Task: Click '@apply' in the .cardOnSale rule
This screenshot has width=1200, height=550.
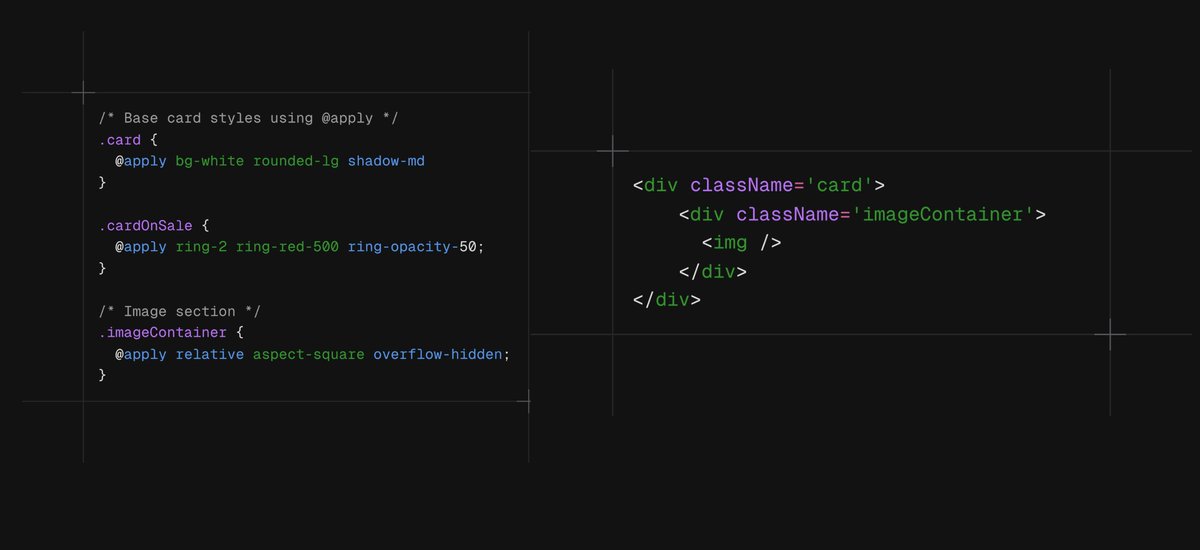Action: coord(141,247)
